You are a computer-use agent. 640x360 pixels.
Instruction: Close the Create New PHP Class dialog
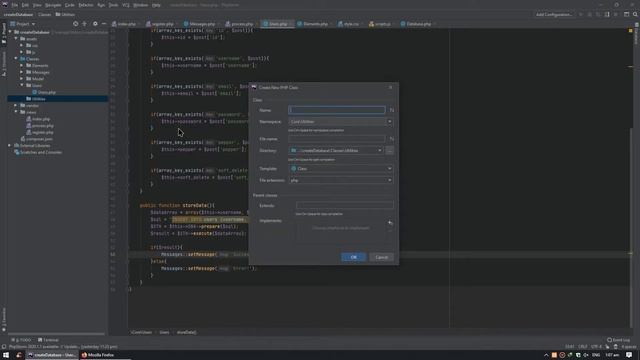pos(391,87)
